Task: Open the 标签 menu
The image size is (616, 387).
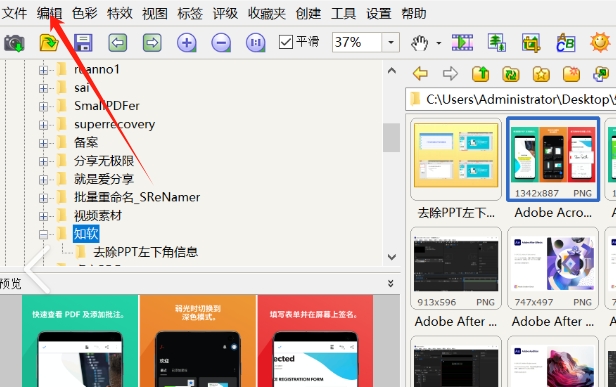Action: coord(190,13)
